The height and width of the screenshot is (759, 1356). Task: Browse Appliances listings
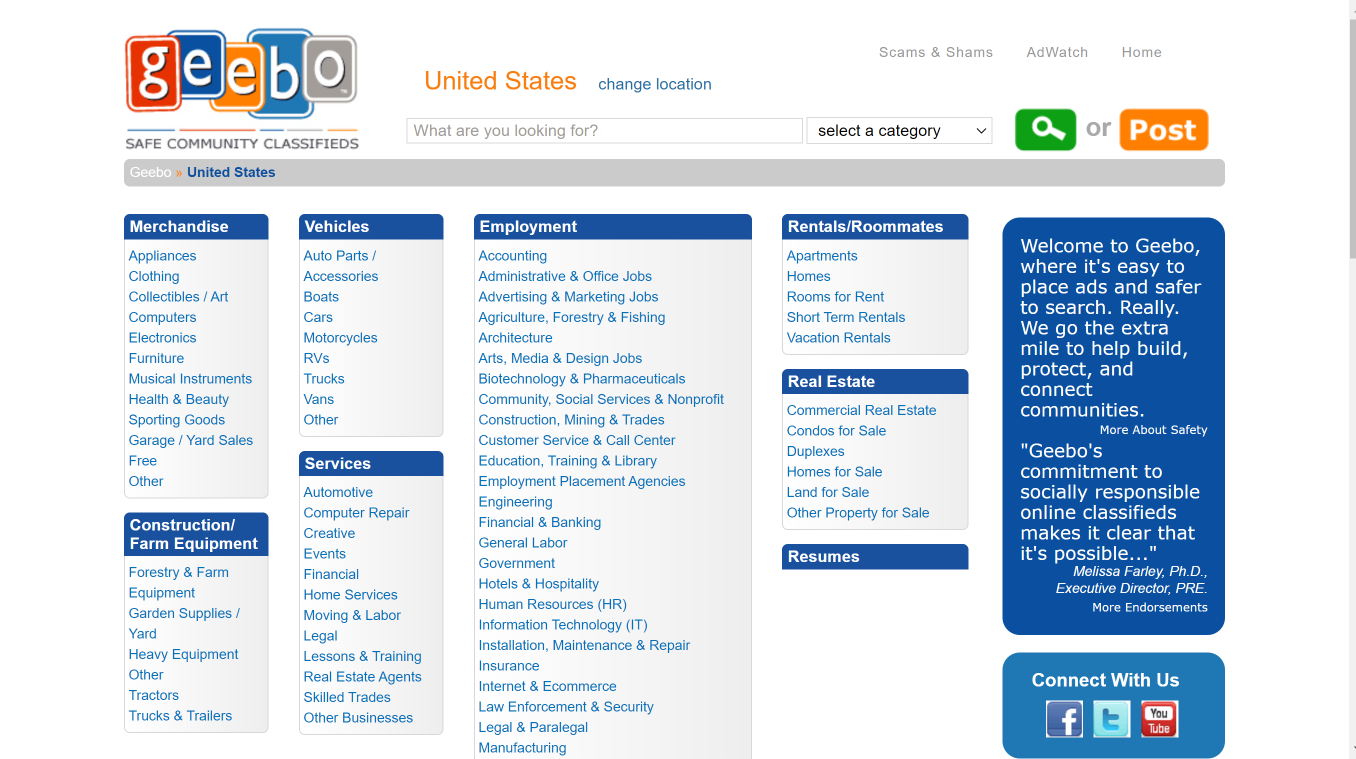click(x=162, y=256)
